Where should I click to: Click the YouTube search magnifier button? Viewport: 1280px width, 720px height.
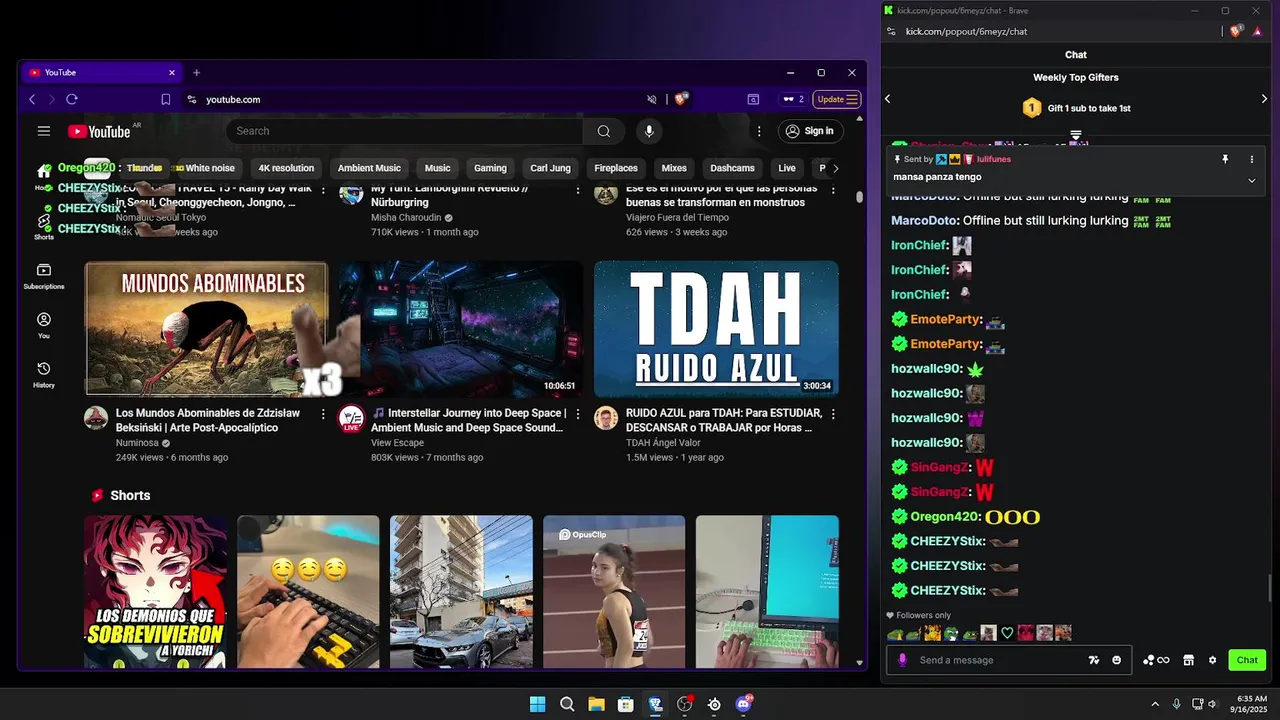(604, 131)
